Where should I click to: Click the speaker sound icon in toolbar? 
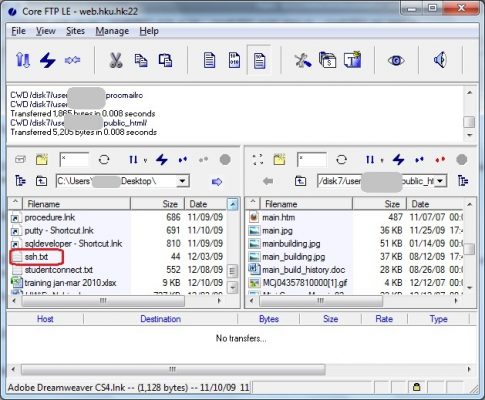coord(440,60)
